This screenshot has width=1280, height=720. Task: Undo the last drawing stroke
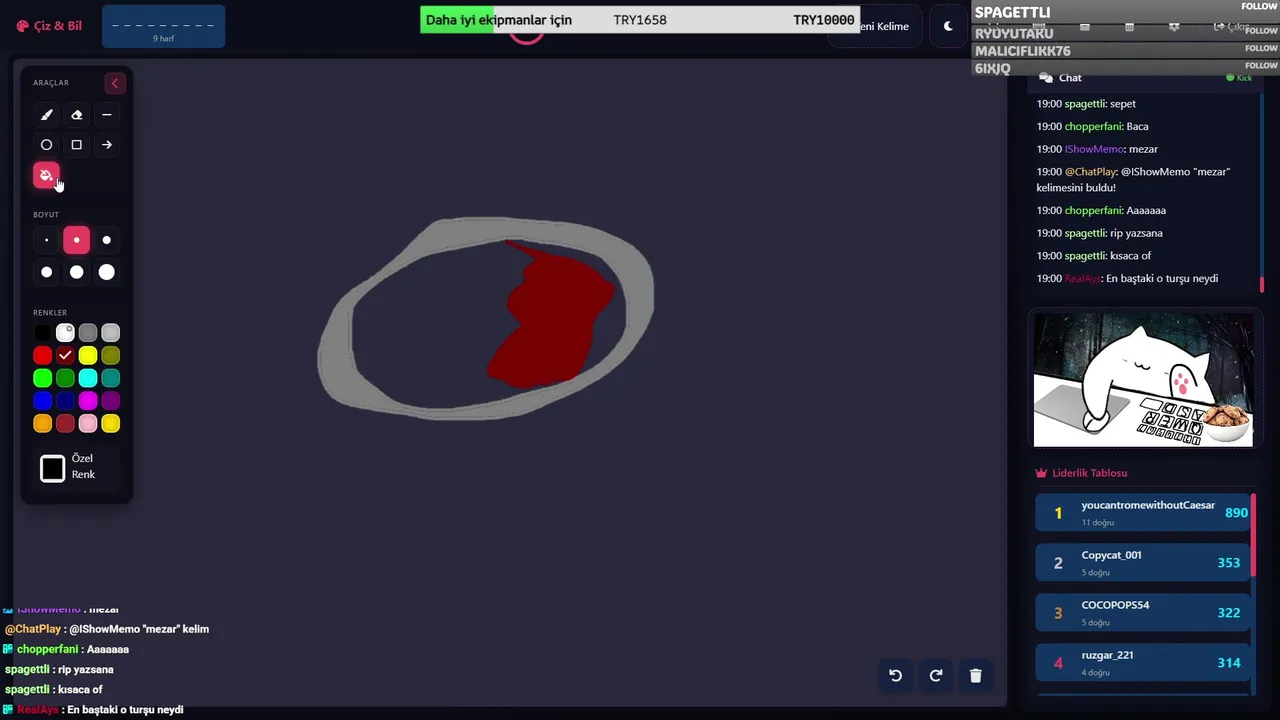896,676
